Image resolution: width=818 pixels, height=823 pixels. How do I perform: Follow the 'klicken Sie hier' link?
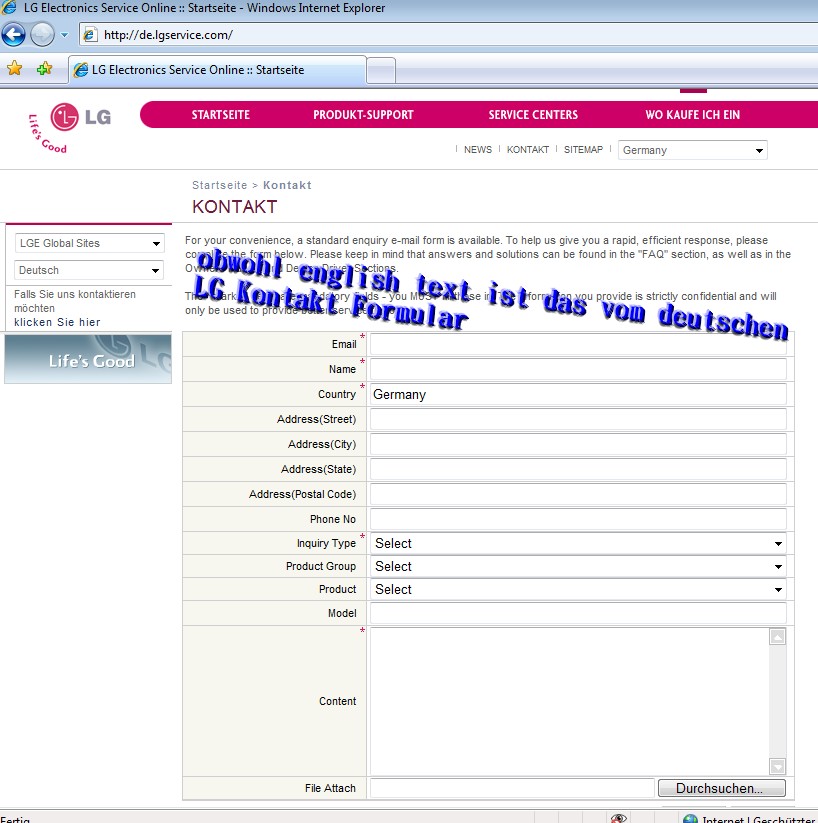(57, 323)
